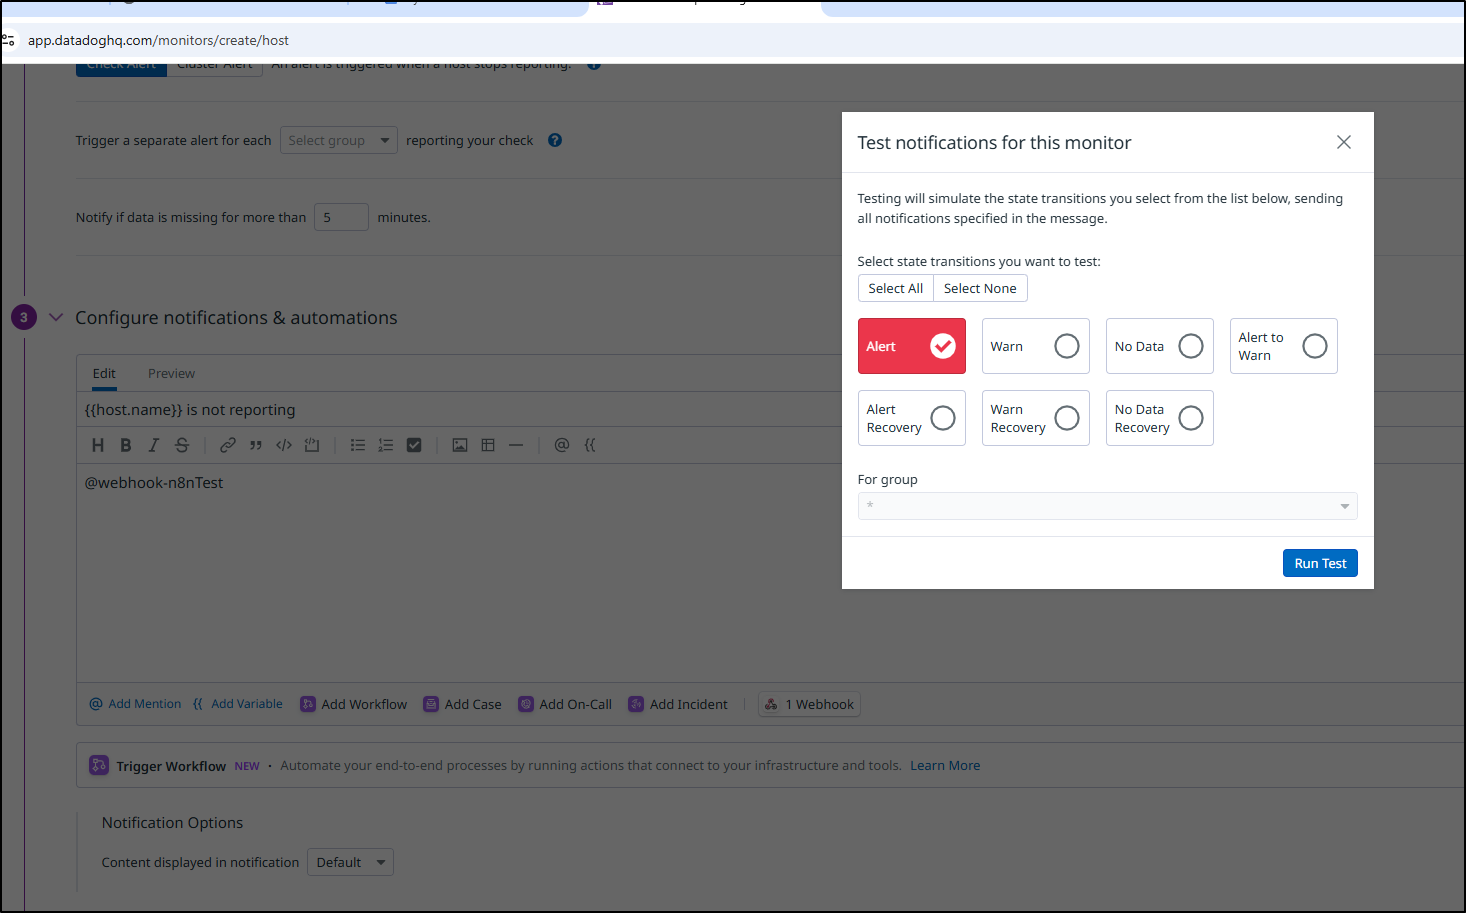Click the Add Incident icon button
The height and width of the screenshot is (913, 1466).
(678, 704)
